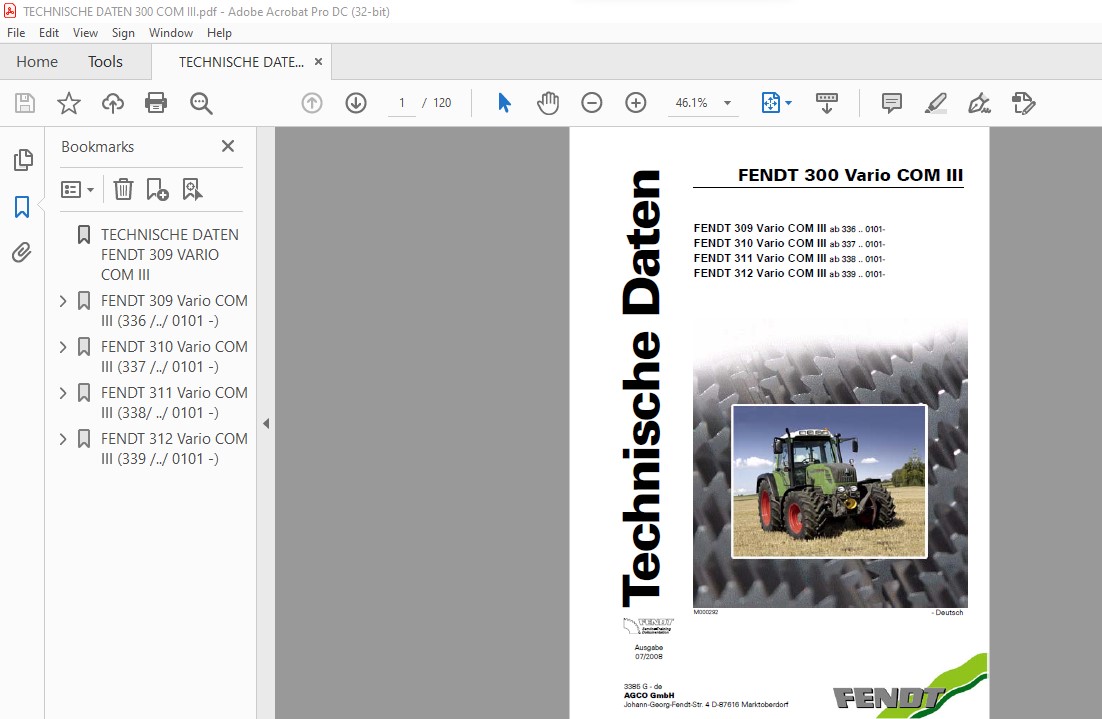Screen dimensions: 1102x719
Task: Open the View menu
Action: [85, 33]
